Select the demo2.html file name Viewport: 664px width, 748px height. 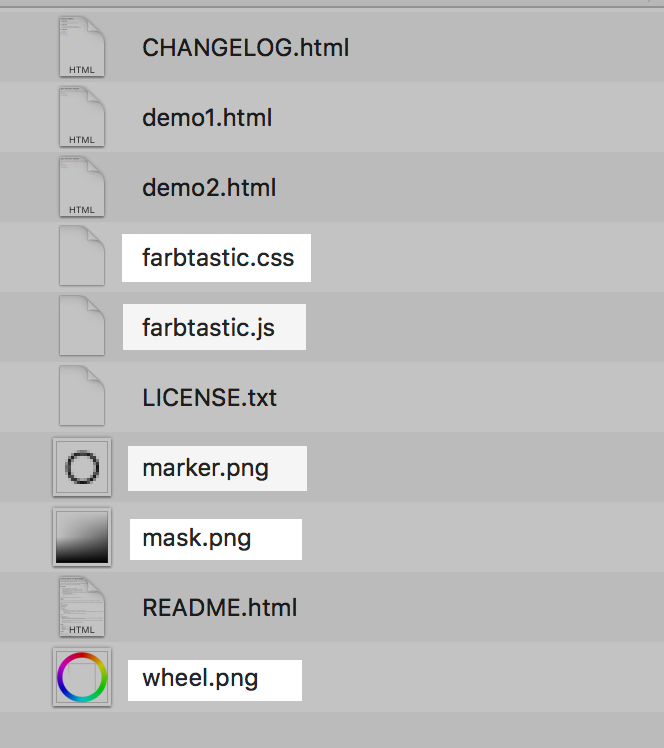point(209,188)
